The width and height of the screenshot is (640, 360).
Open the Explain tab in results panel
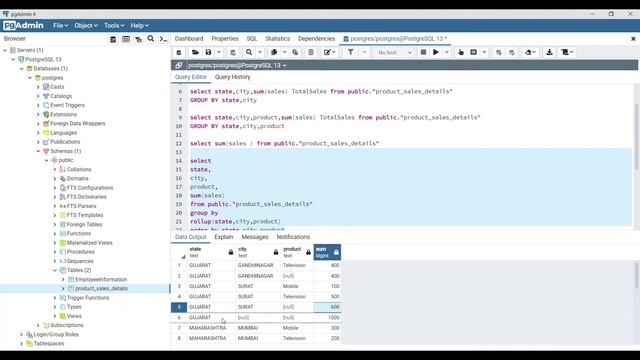tap(224, 237)
